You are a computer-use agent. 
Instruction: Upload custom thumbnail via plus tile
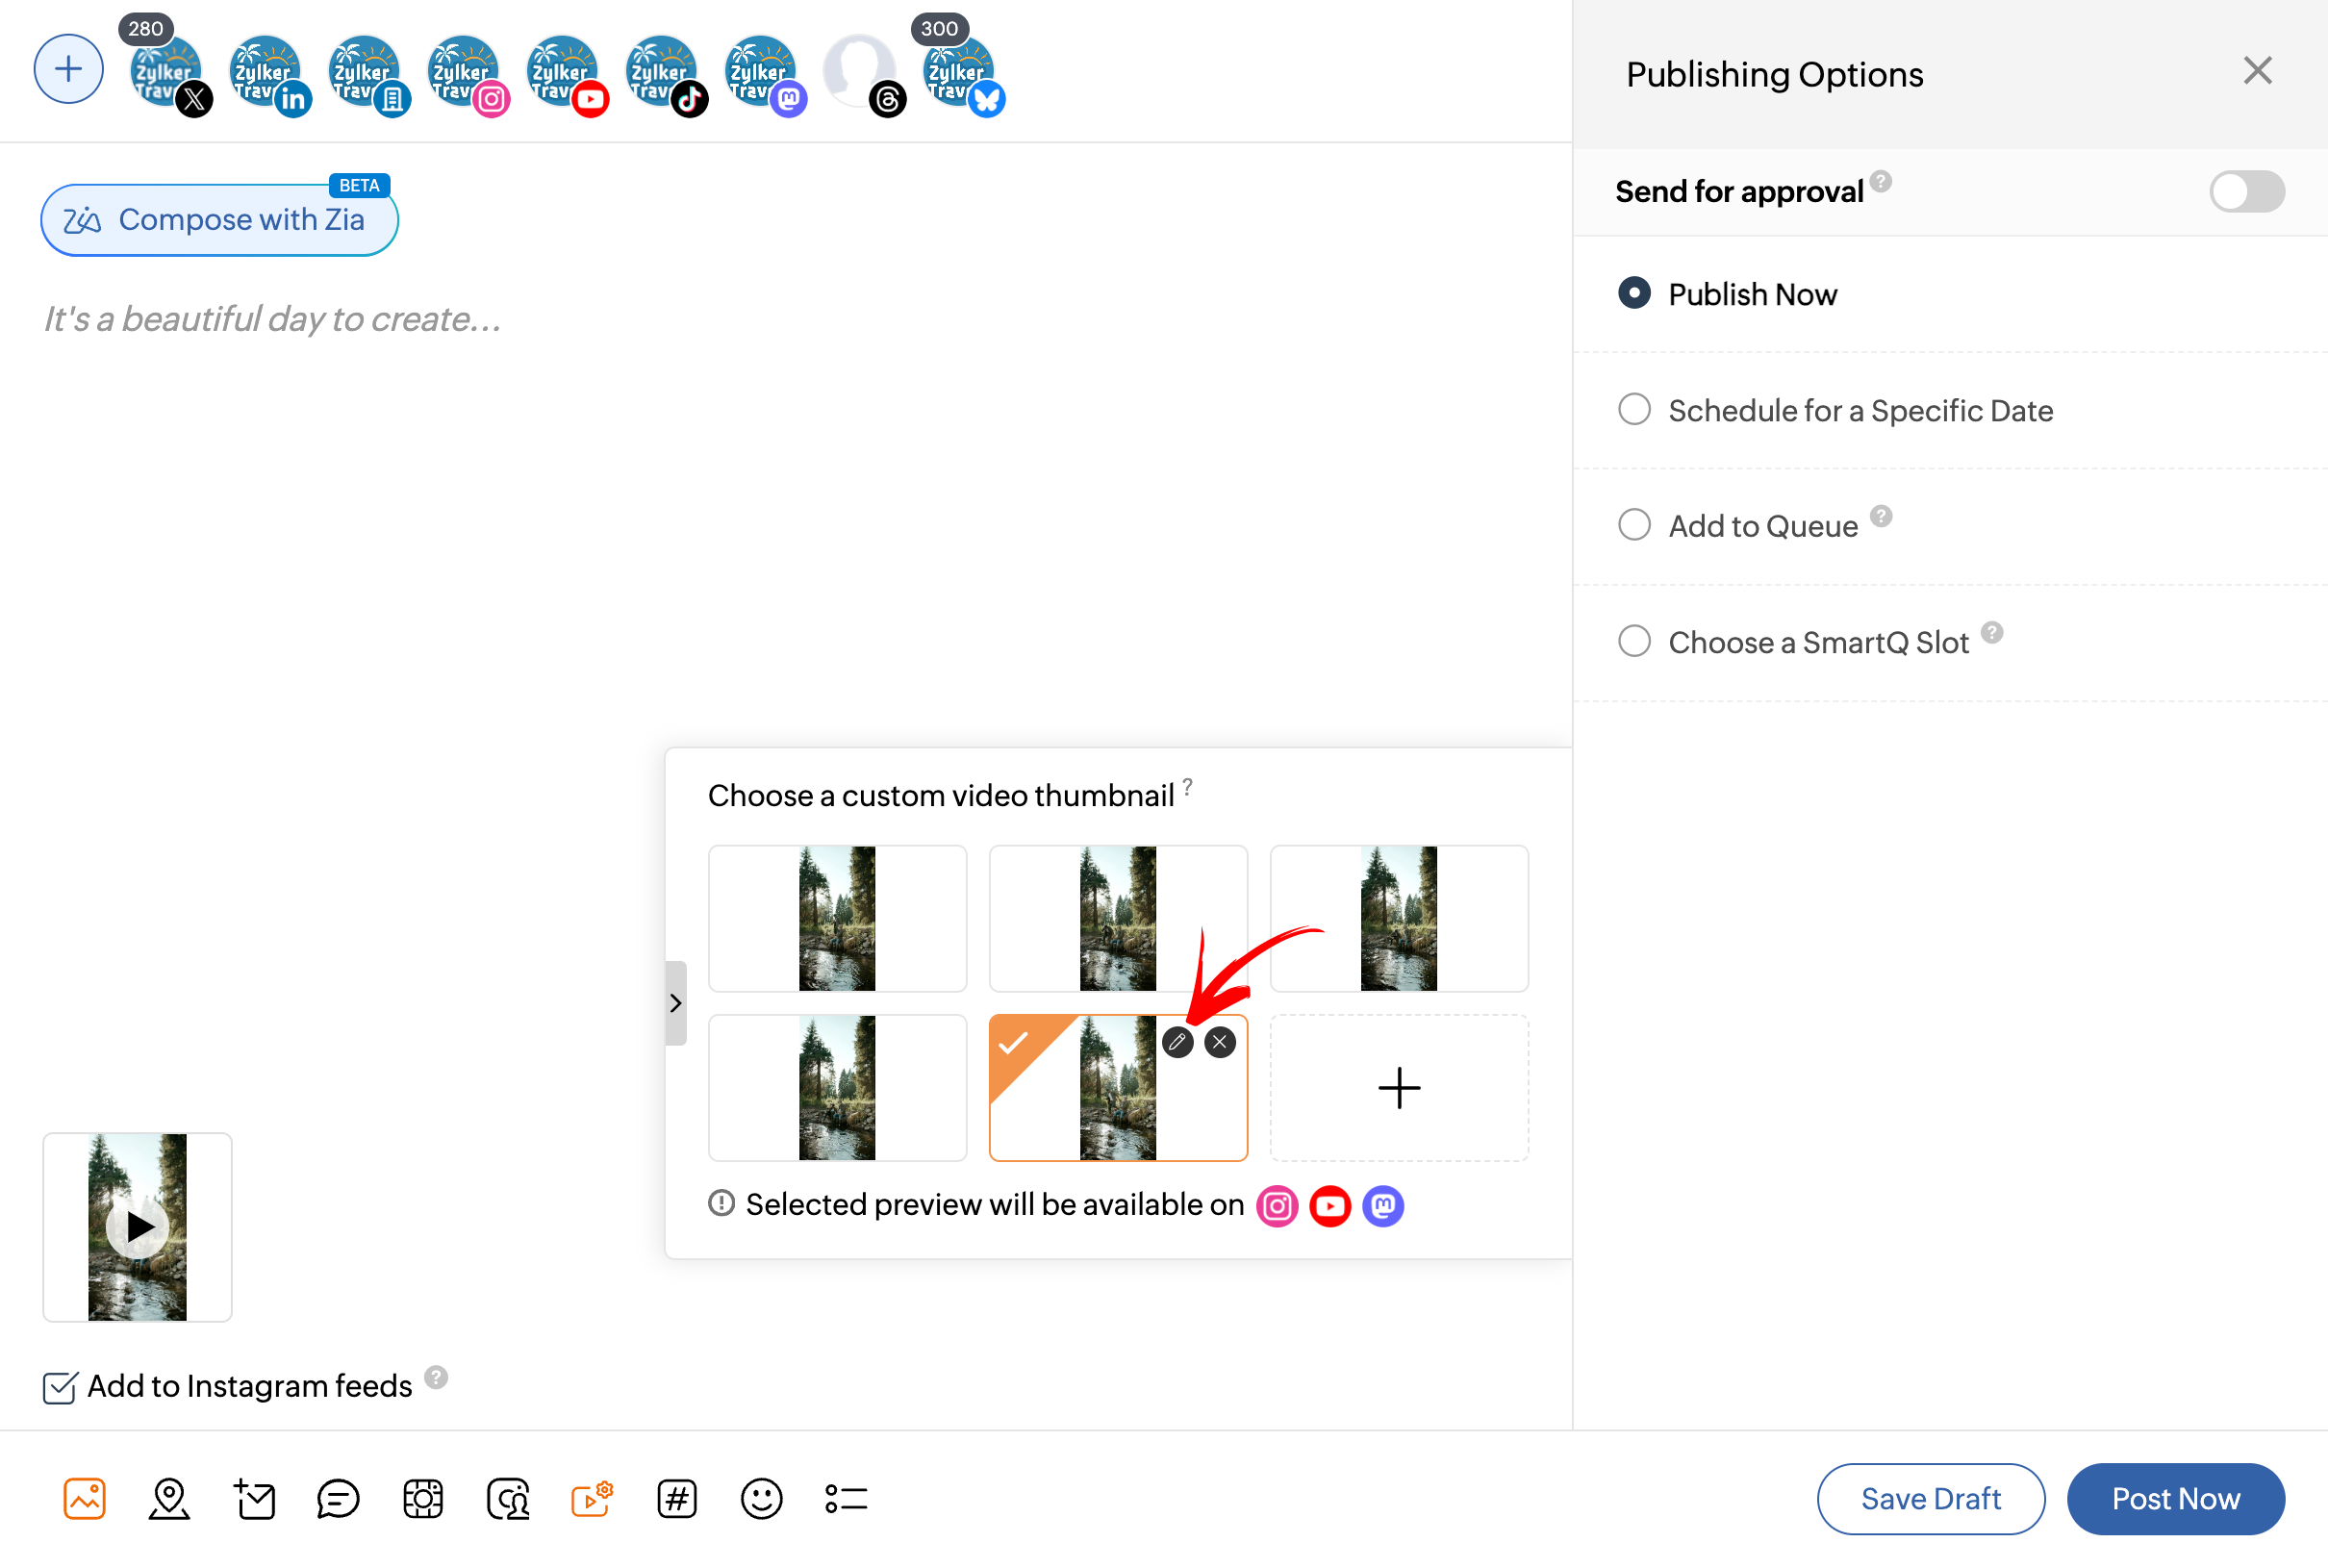(1398, 1088)
